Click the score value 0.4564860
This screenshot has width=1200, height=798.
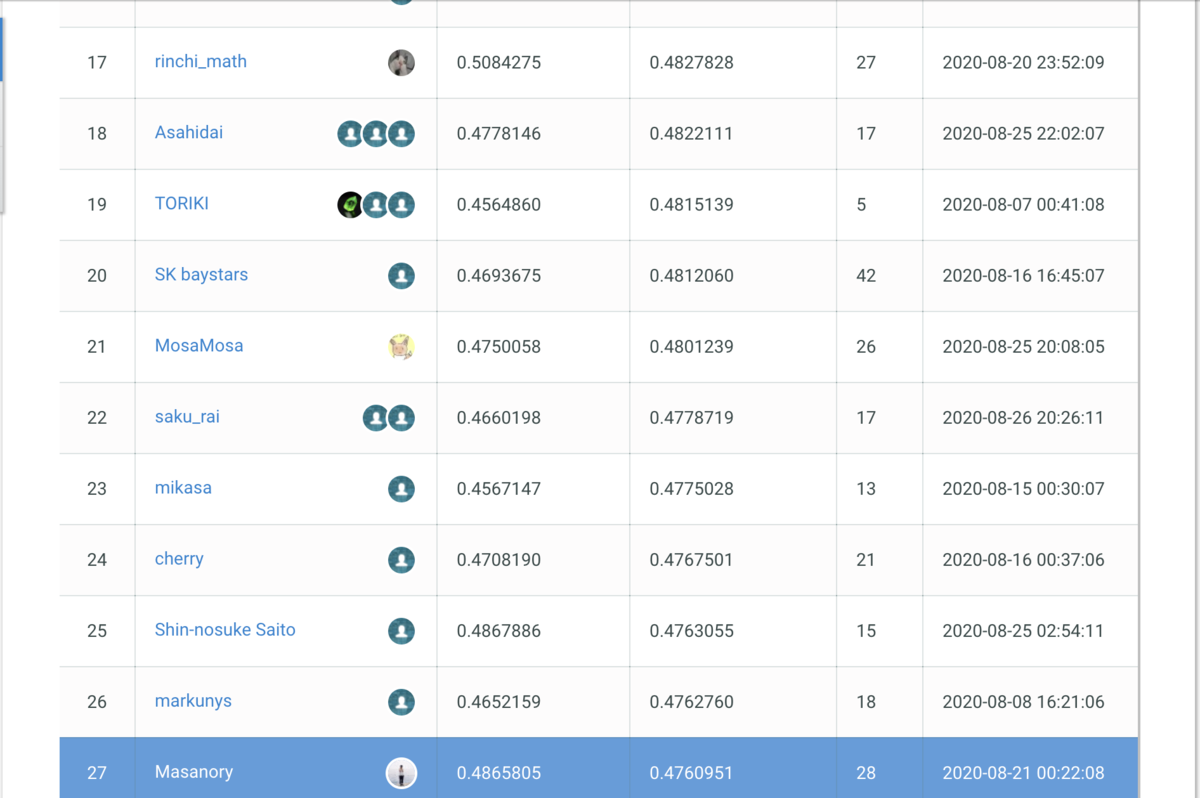(x=499, y=204)
